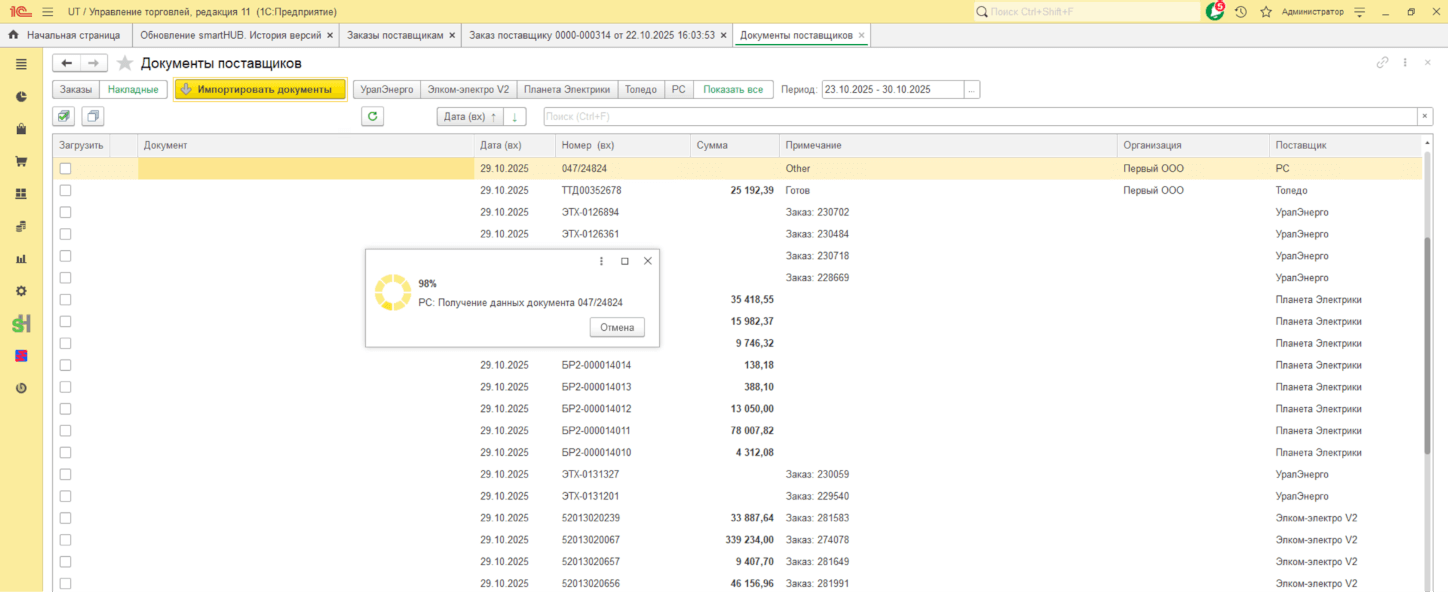Image resolution: width=1448 pixels, height=592 pixels.
Task: Copy link using the chain icon
Action: tap(1382, 62)
